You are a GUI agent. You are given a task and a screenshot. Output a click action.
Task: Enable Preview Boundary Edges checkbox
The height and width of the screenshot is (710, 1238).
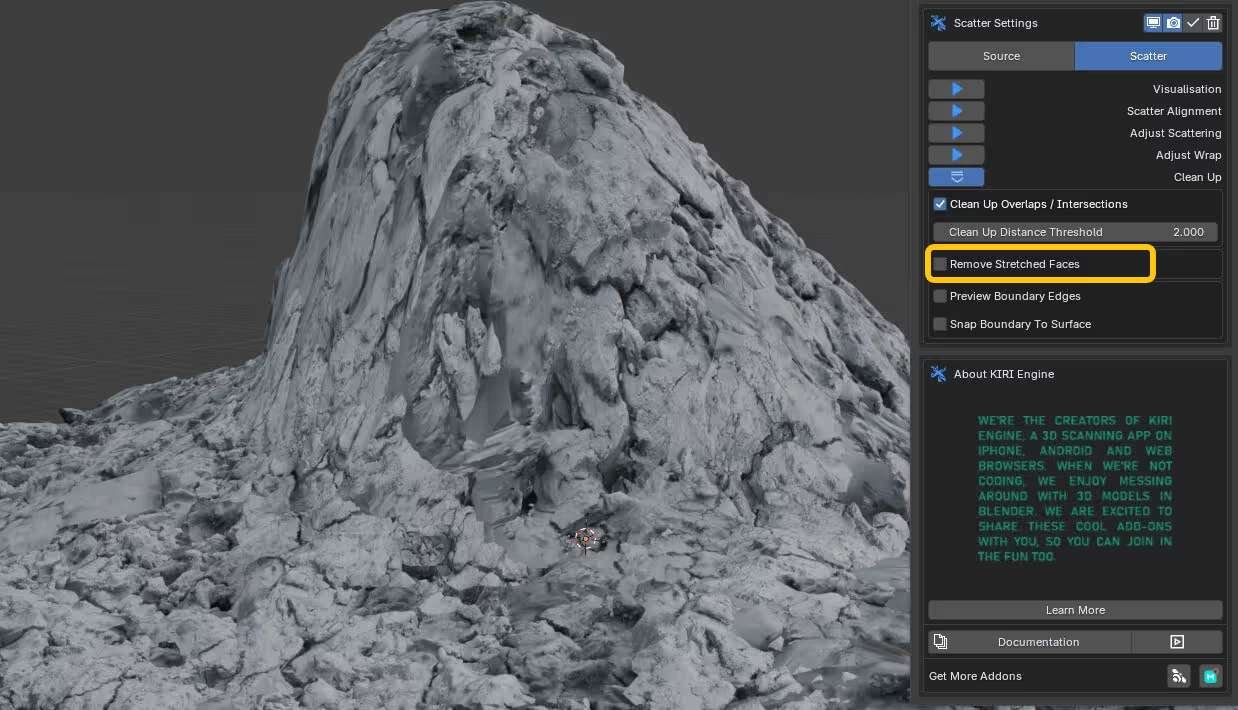(940, 296)
